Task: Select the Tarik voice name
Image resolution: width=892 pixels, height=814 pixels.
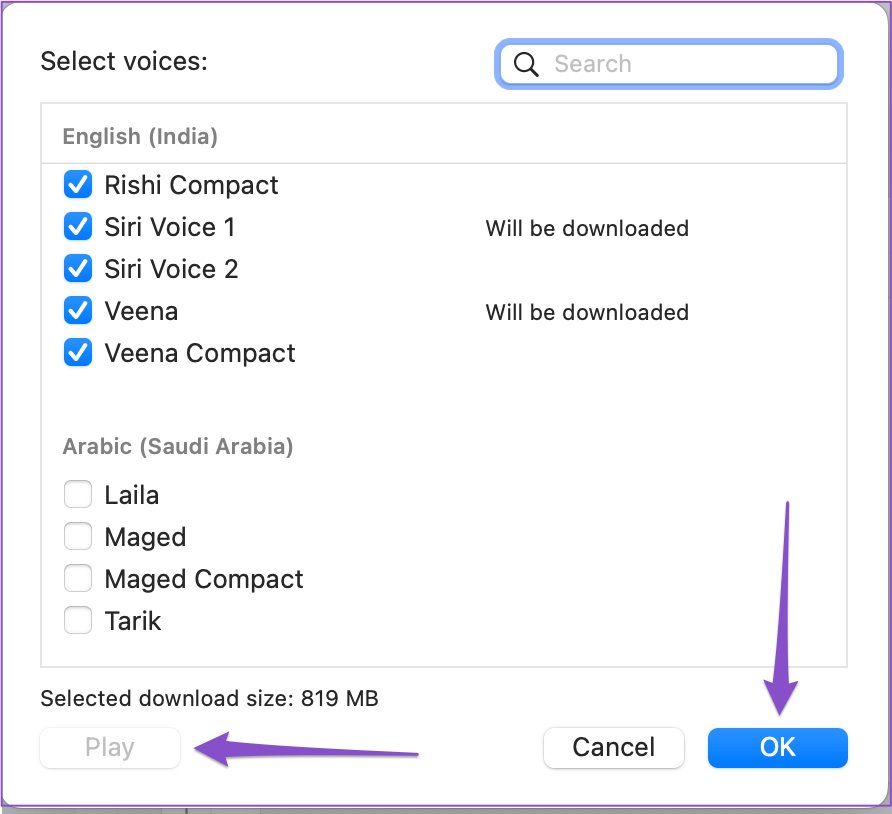Action: click(x=133, y=621)
